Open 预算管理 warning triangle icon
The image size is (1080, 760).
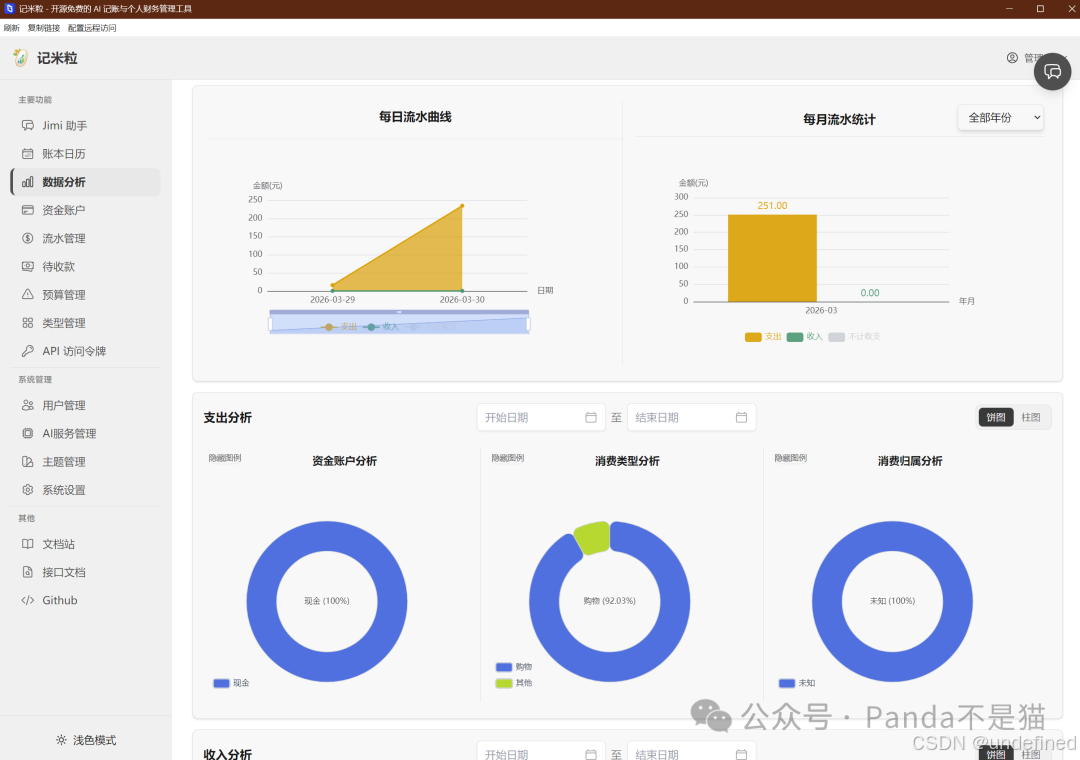tap(28, 294)
